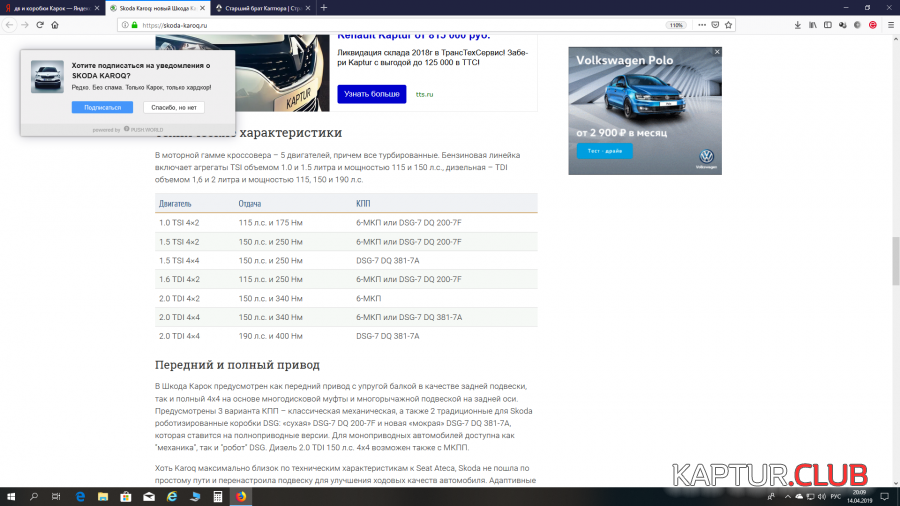Click the '6-МКП' cell in 2.0 TDI 4×2 row
This screenshot has width=900, height=506.
click(368, 298)
